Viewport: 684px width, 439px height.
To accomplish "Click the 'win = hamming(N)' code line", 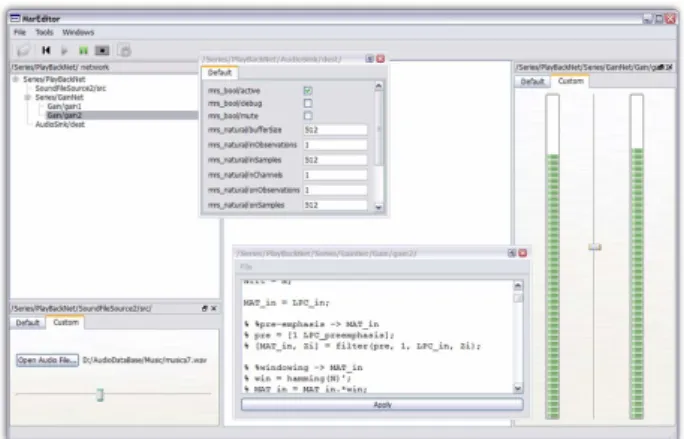I will coord(297,378).
